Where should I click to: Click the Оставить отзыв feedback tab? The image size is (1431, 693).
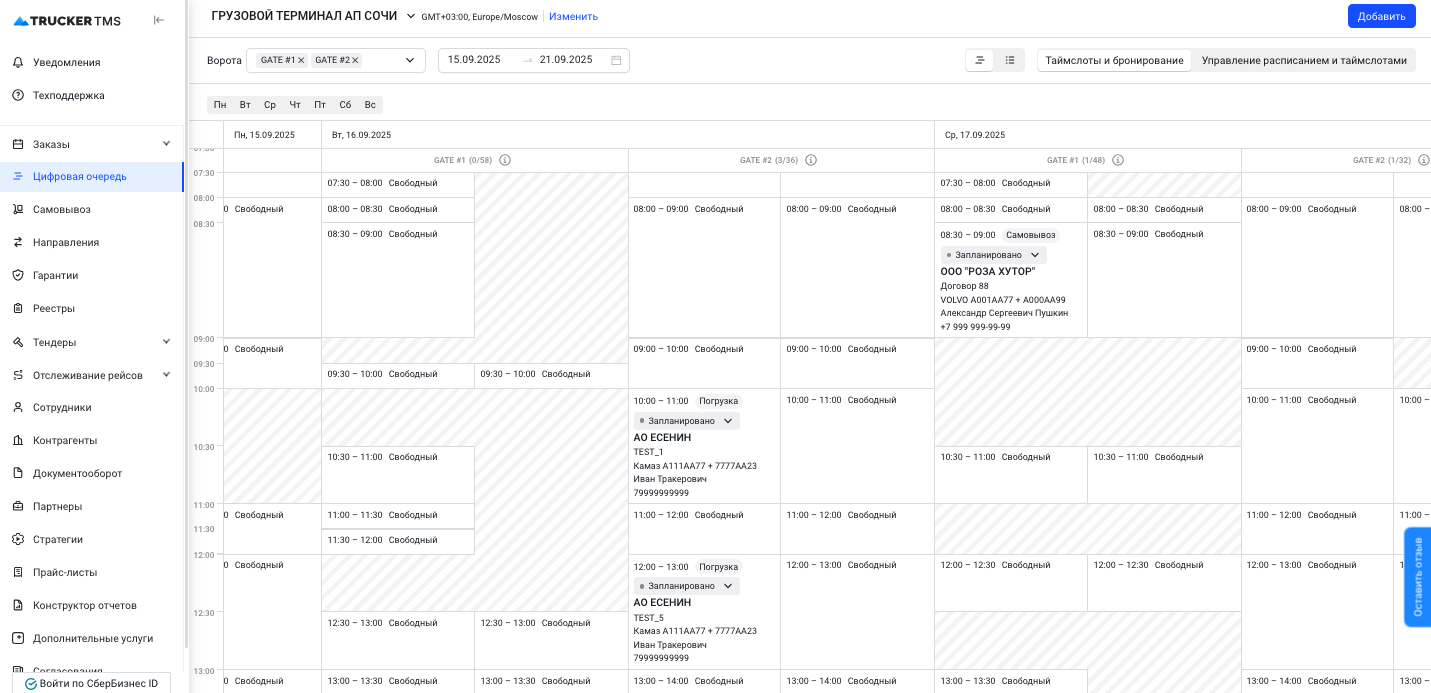pyautogui.click(x=1417, y=577)
